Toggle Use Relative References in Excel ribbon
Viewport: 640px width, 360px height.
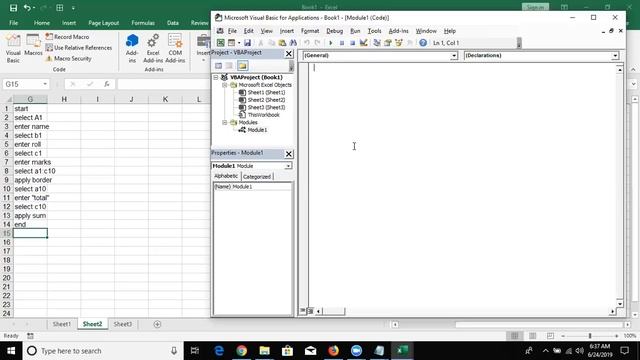click(79, 48)
